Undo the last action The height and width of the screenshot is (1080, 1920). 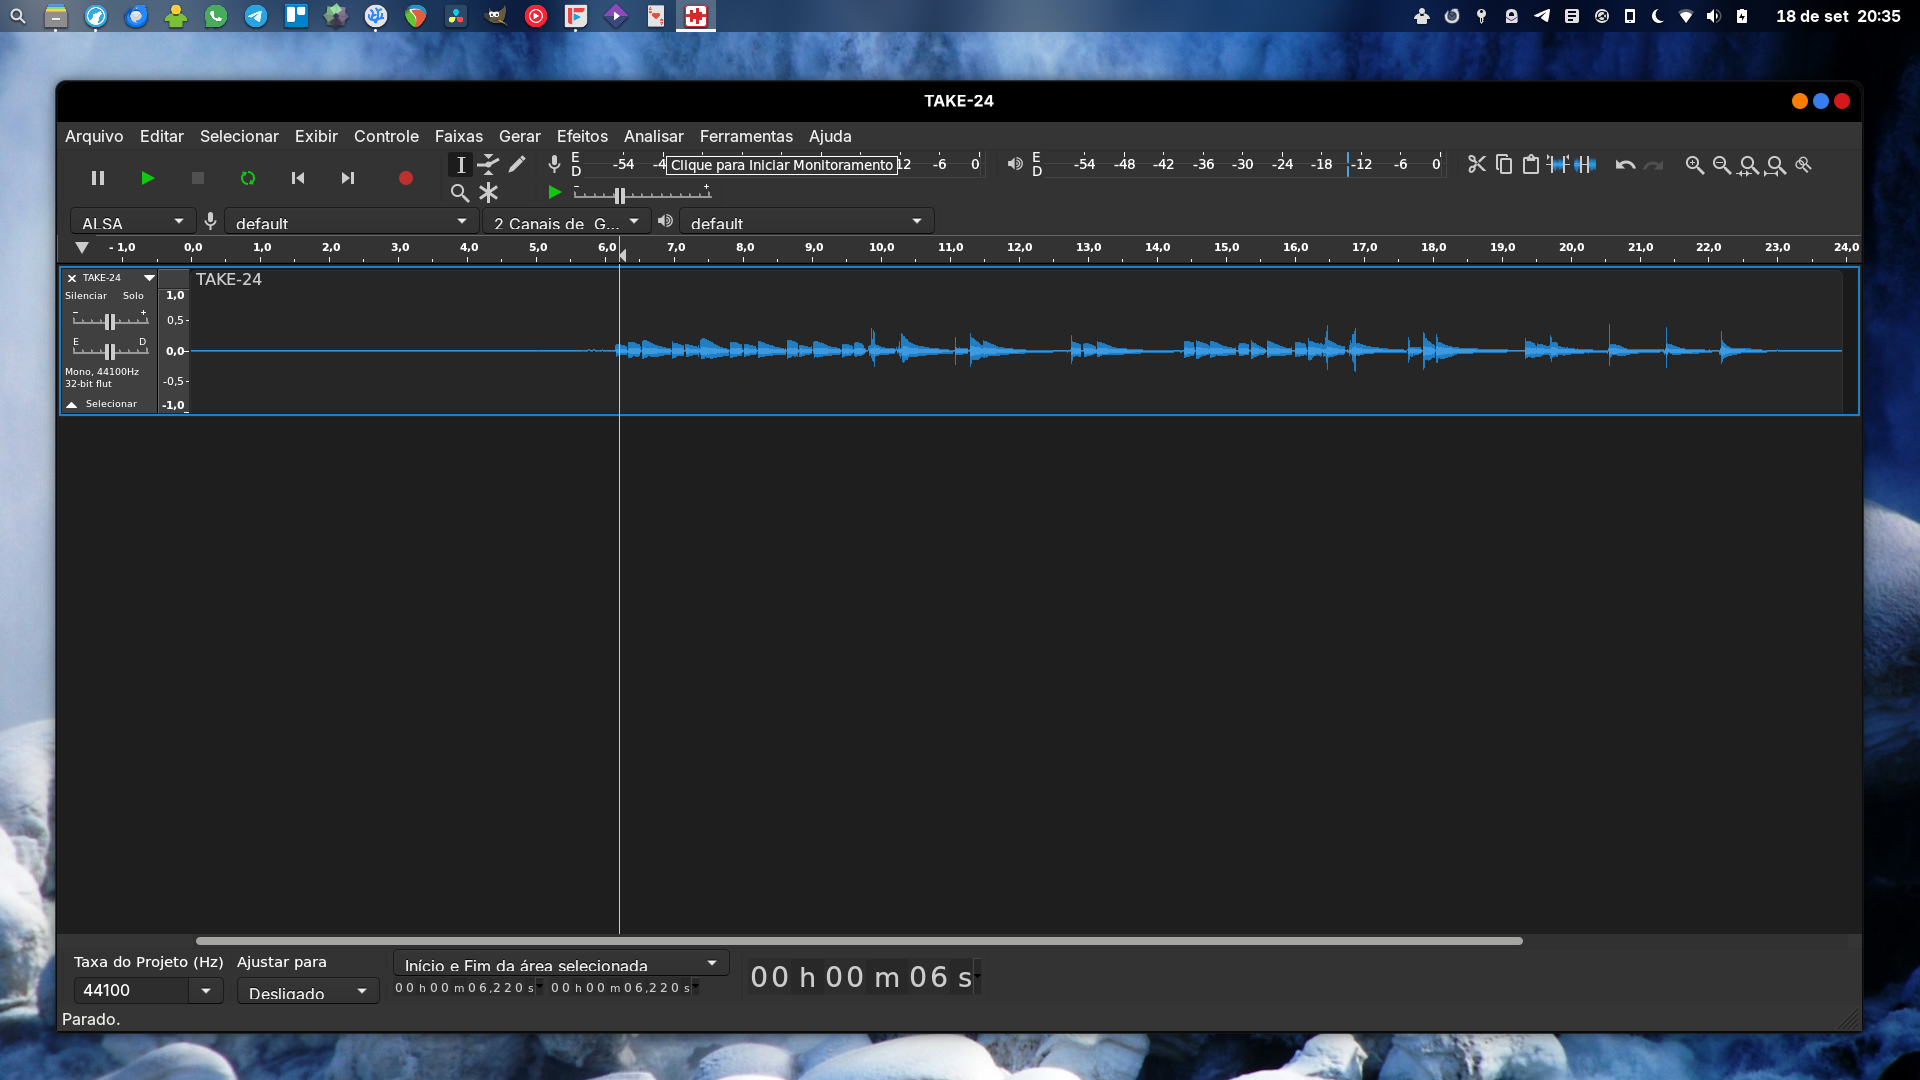[x=1625, y=164]
